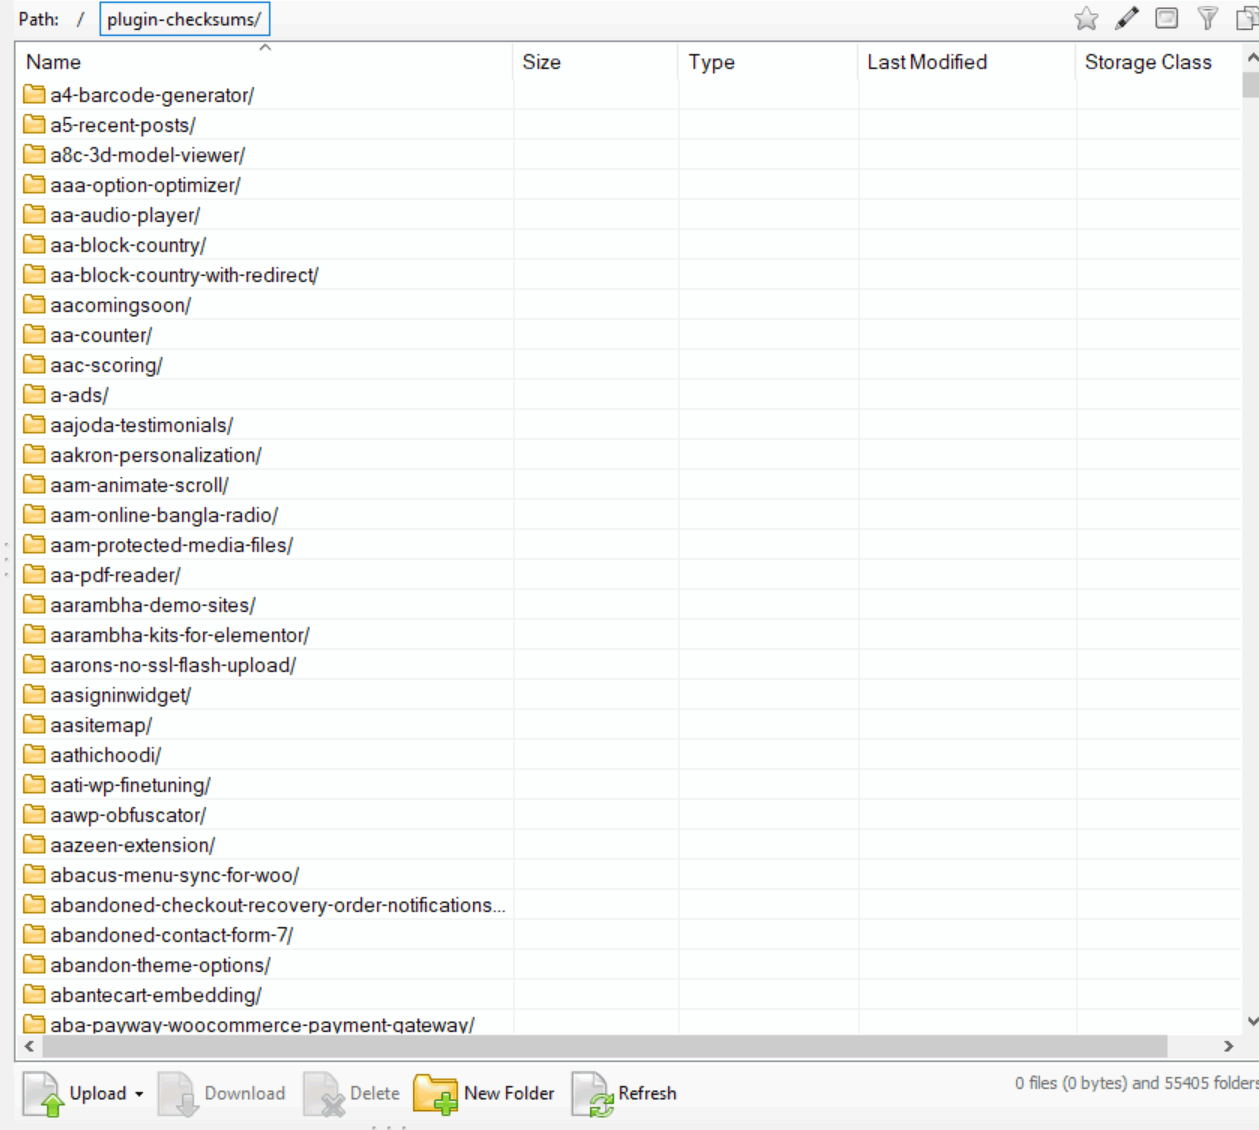Click the vertical scrollbar down arrow
This screenshot has width=1259, height=1130.
[x=1250, y=1021]
